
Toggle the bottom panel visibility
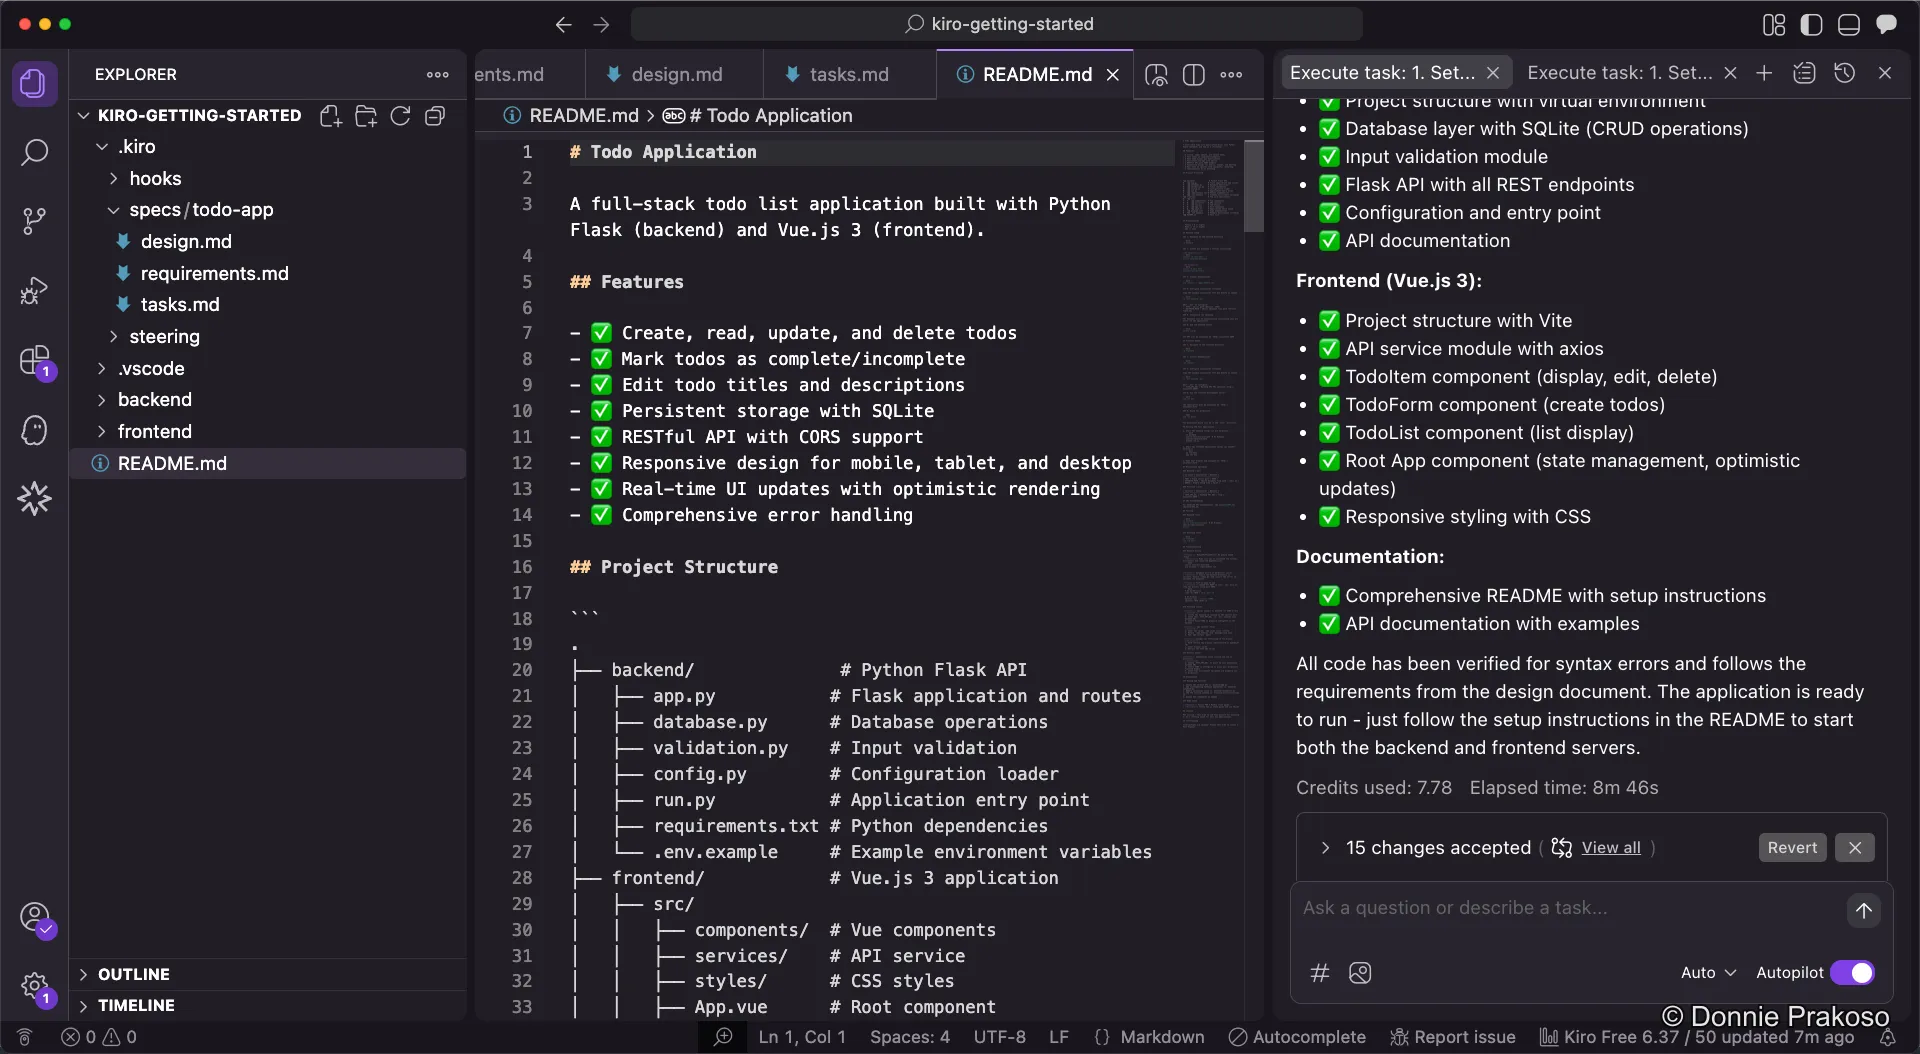point(1849,24)
